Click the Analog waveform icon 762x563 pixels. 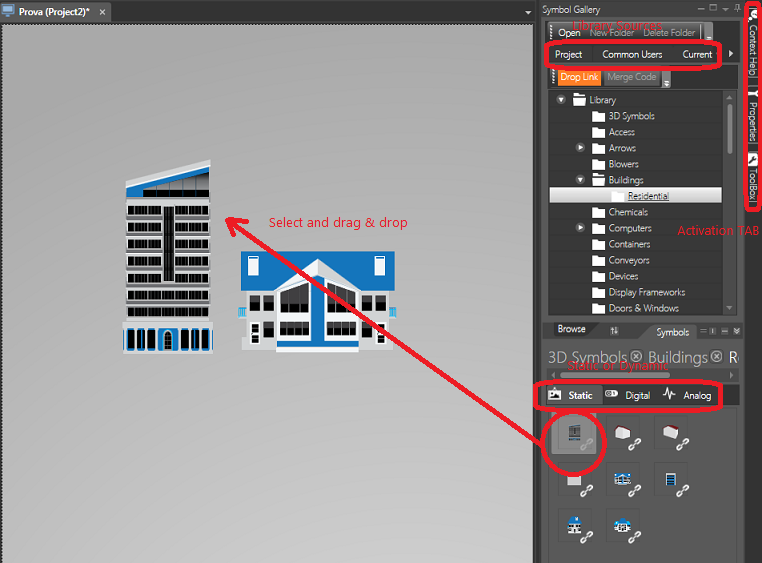(x=669, y=394)
